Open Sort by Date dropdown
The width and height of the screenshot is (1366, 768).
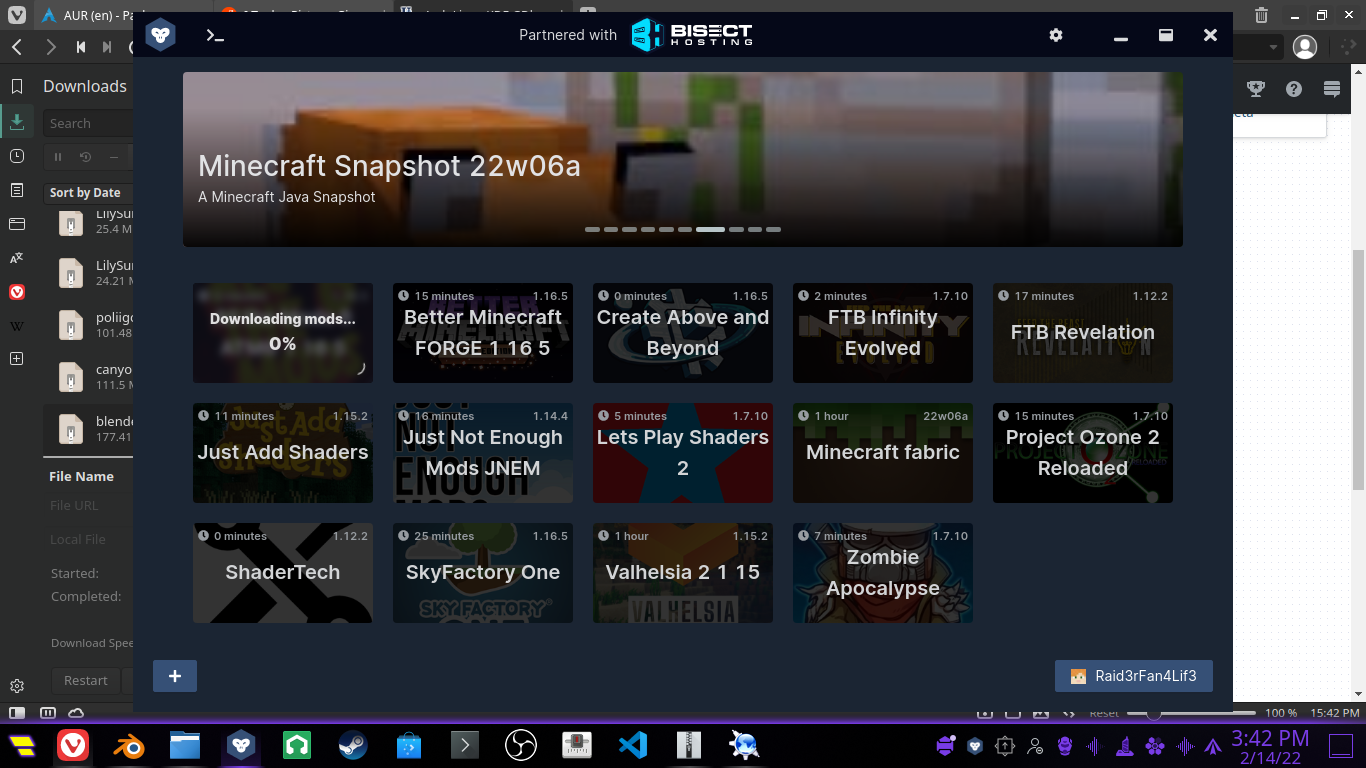pos(86,192)
